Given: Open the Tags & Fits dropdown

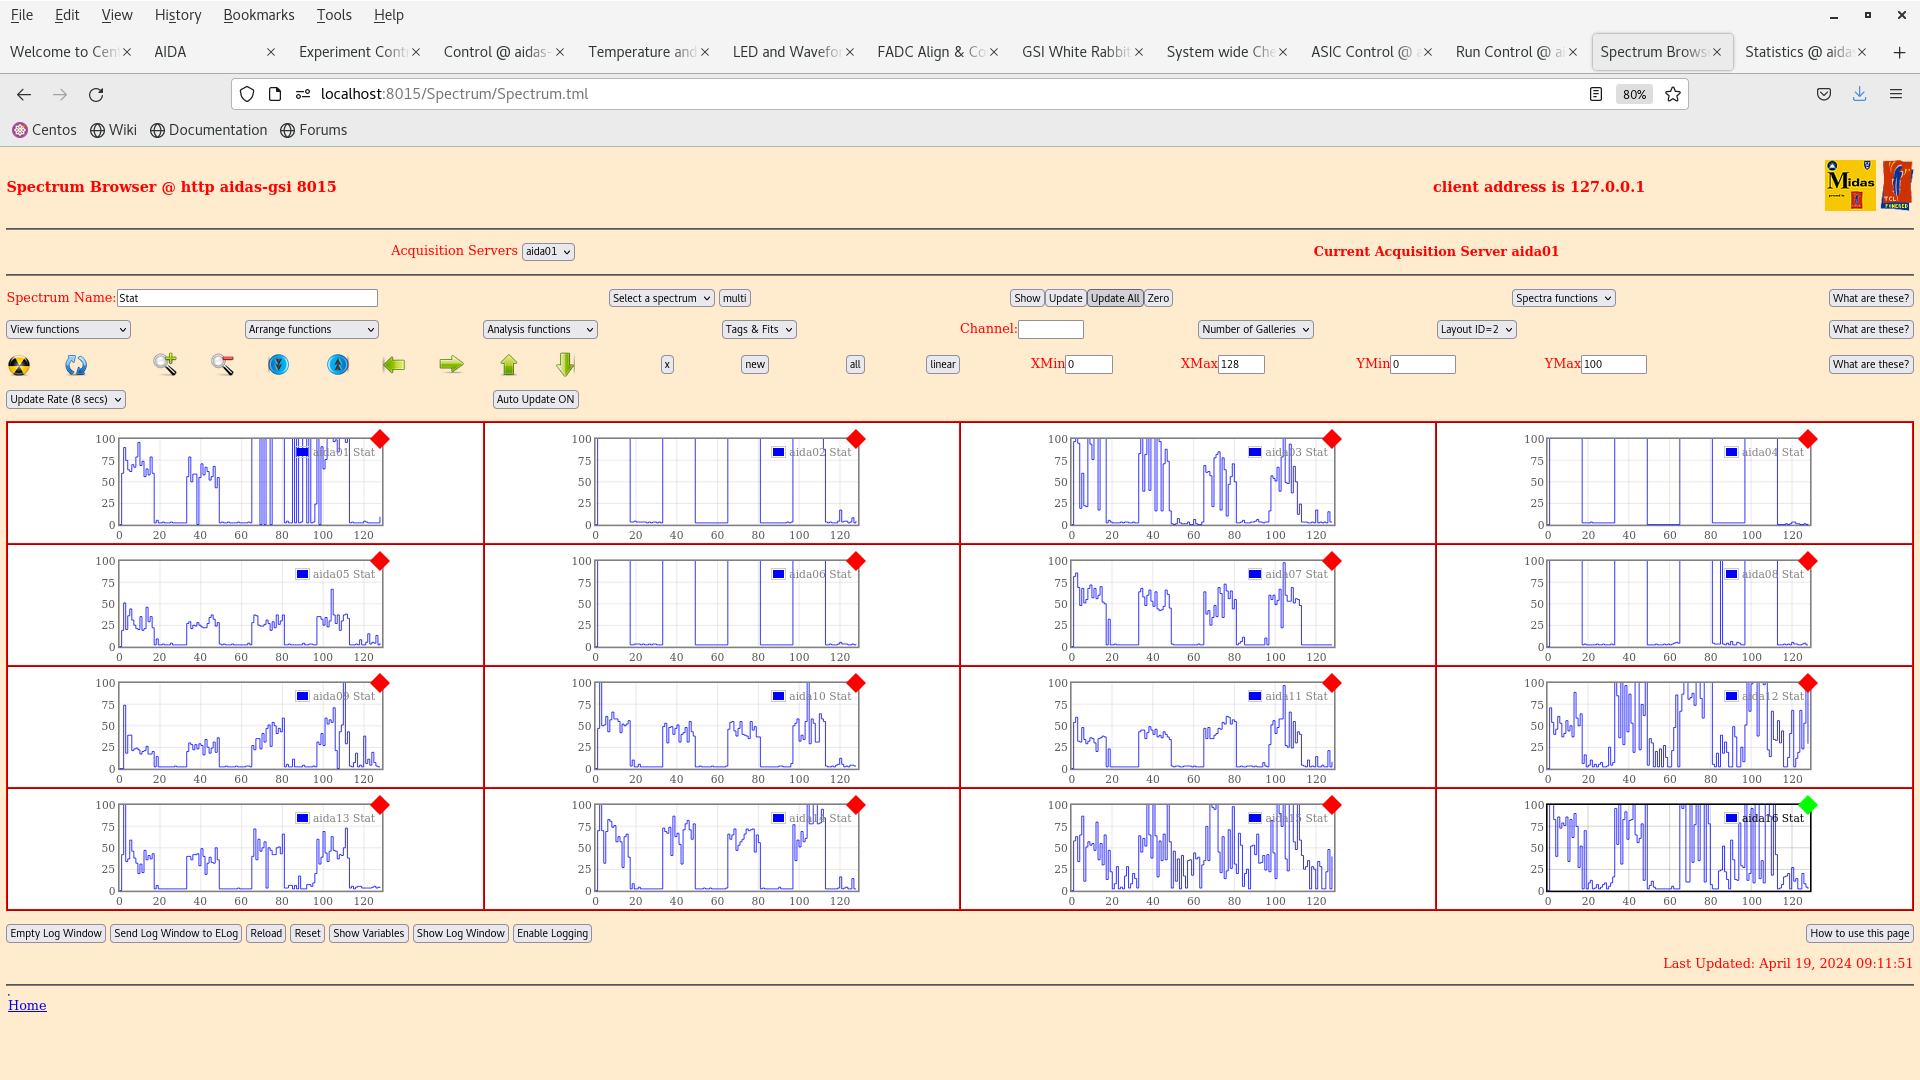Looking at the screenshot, I should 759,329.
